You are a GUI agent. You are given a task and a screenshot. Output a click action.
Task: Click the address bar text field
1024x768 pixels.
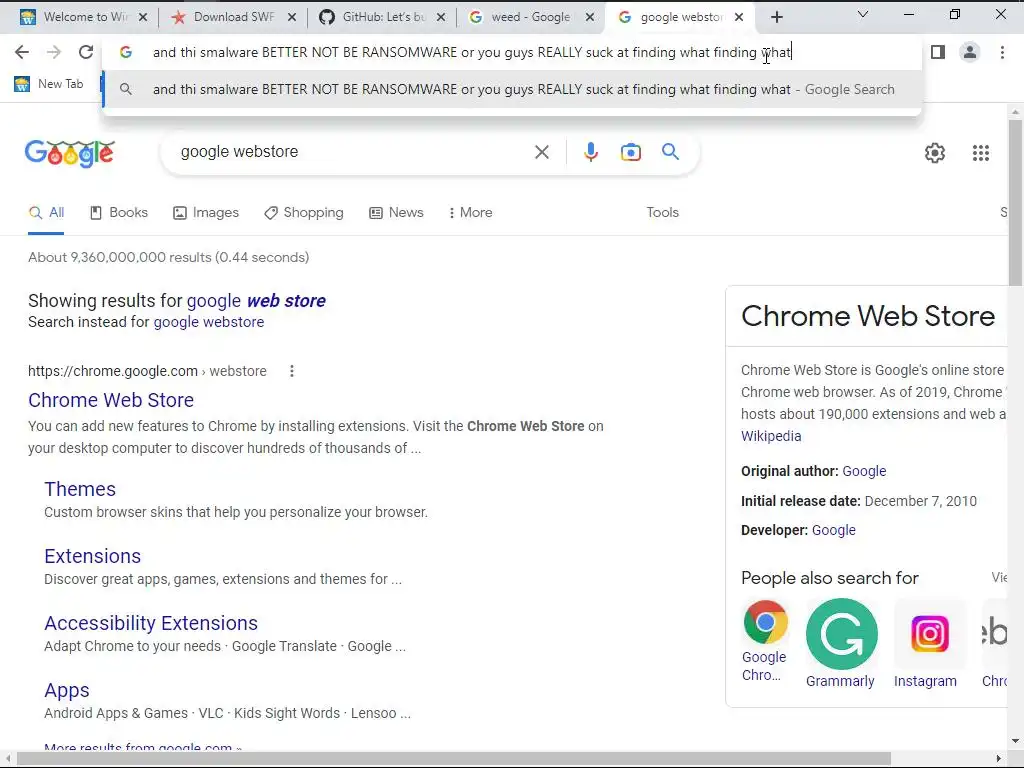pyautogui.click(x=512, y=52)
